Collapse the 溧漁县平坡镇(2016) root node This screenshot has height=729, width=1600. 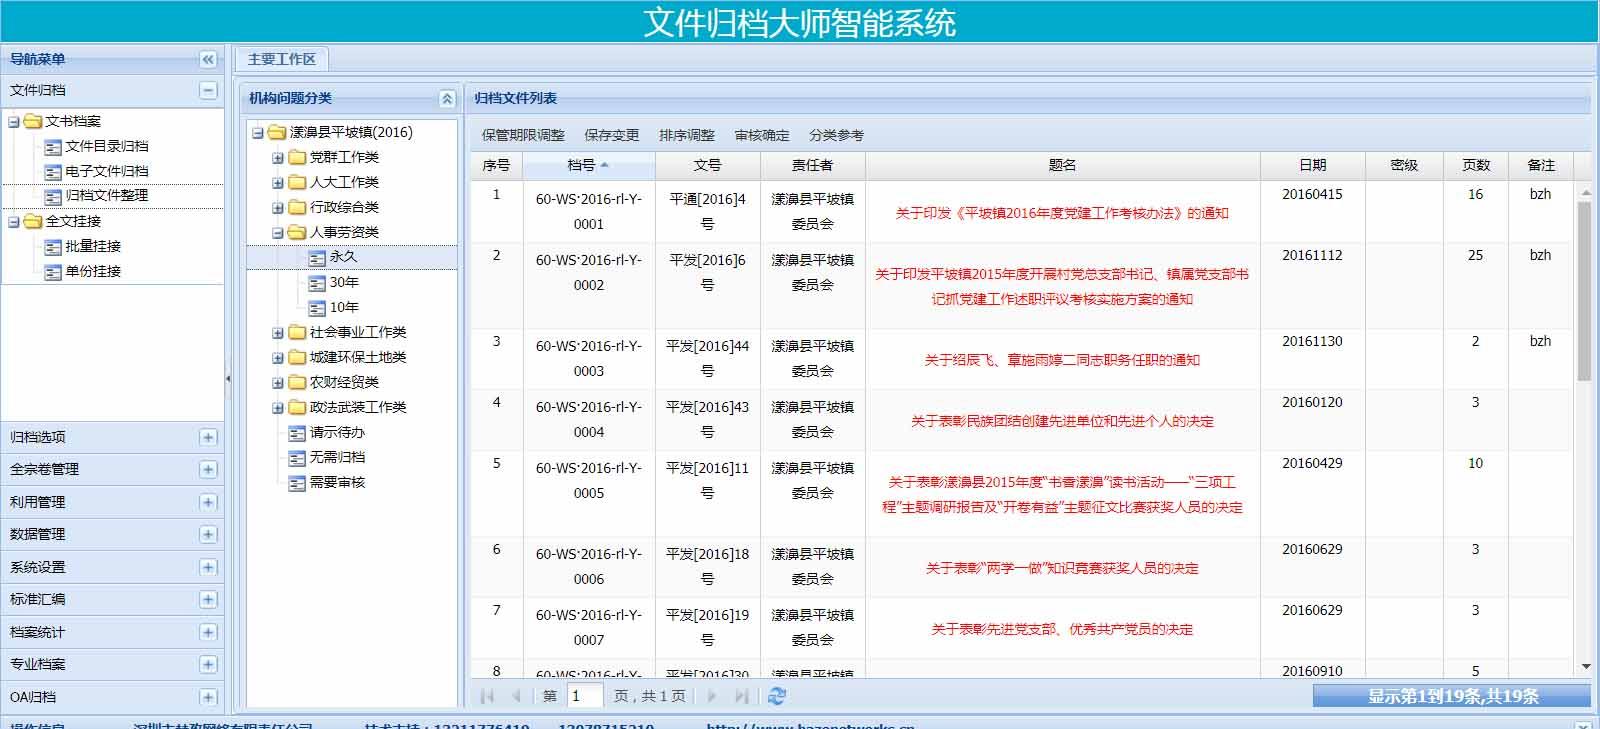tap(258, 132)
